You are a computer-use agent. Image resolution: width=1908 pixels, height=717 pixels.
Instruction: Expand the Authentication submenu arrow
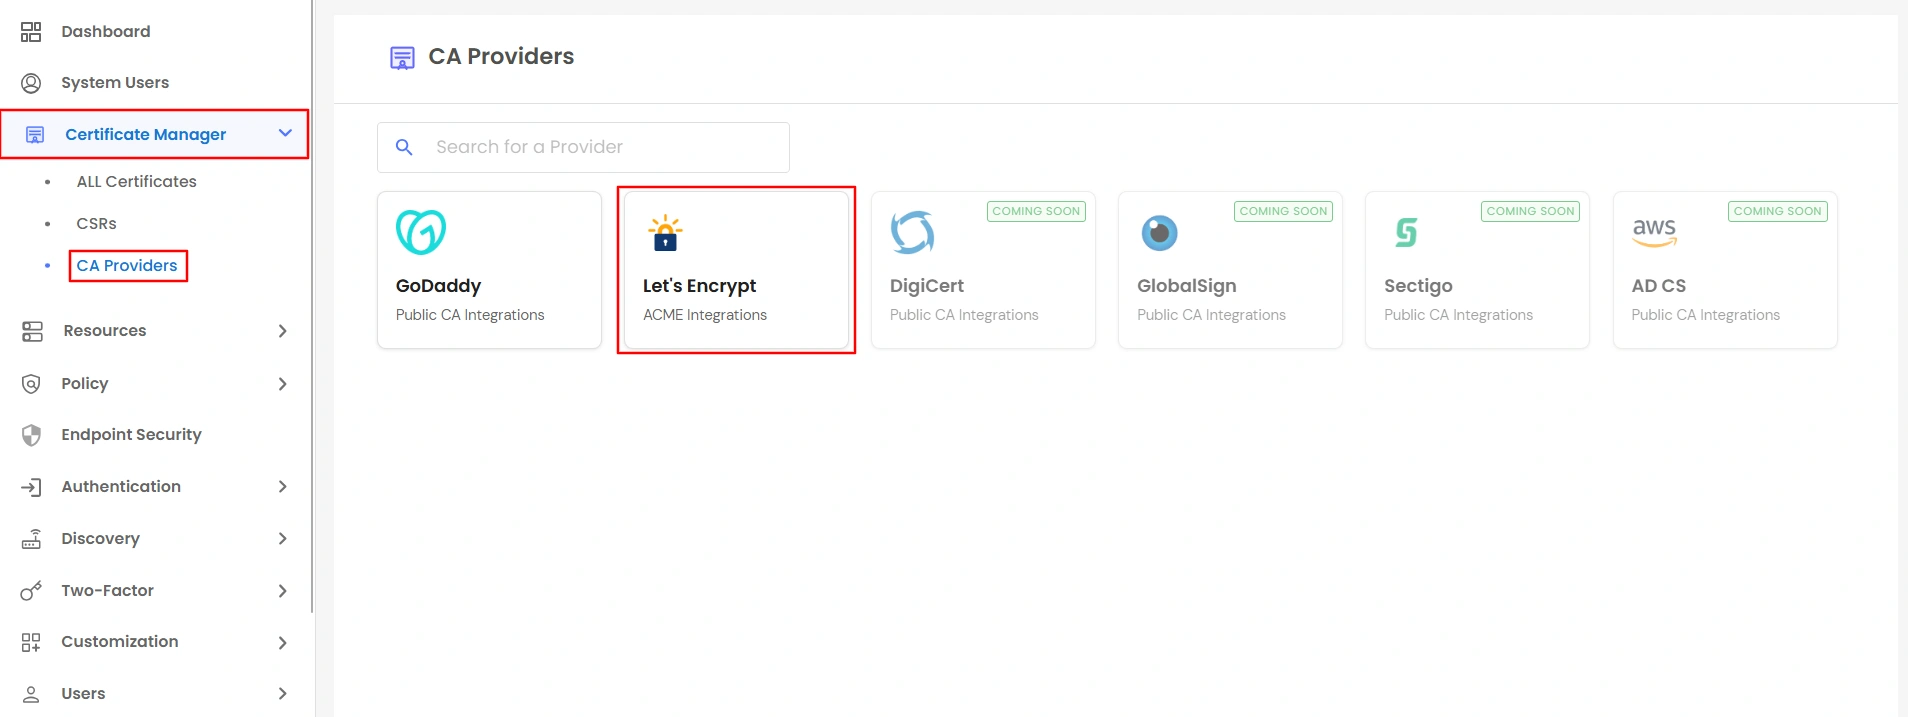click(283, 487)
